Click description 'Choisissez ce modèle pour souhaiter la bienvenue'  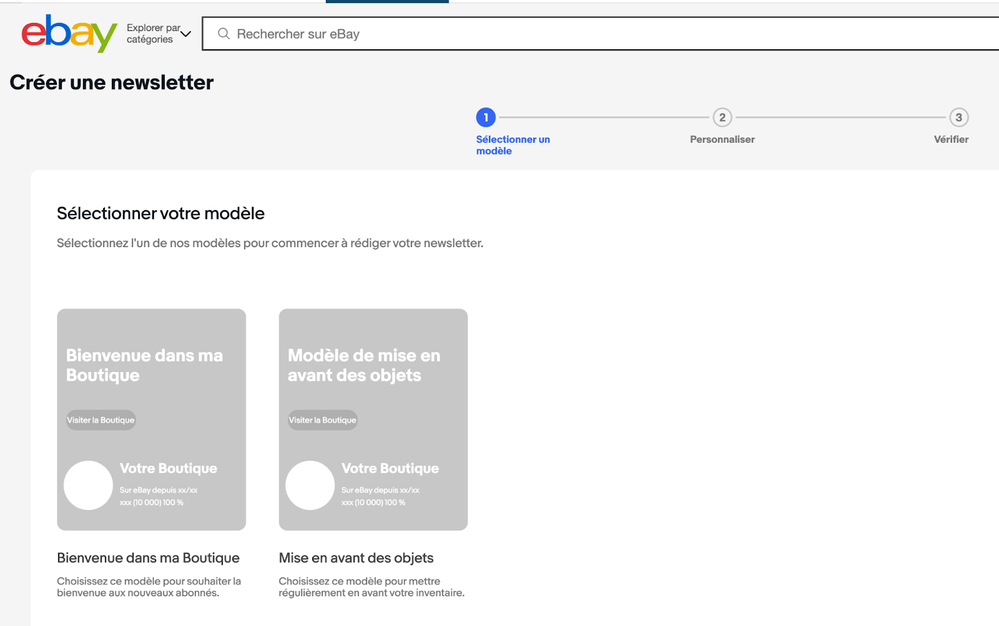[x=149, y=587]
